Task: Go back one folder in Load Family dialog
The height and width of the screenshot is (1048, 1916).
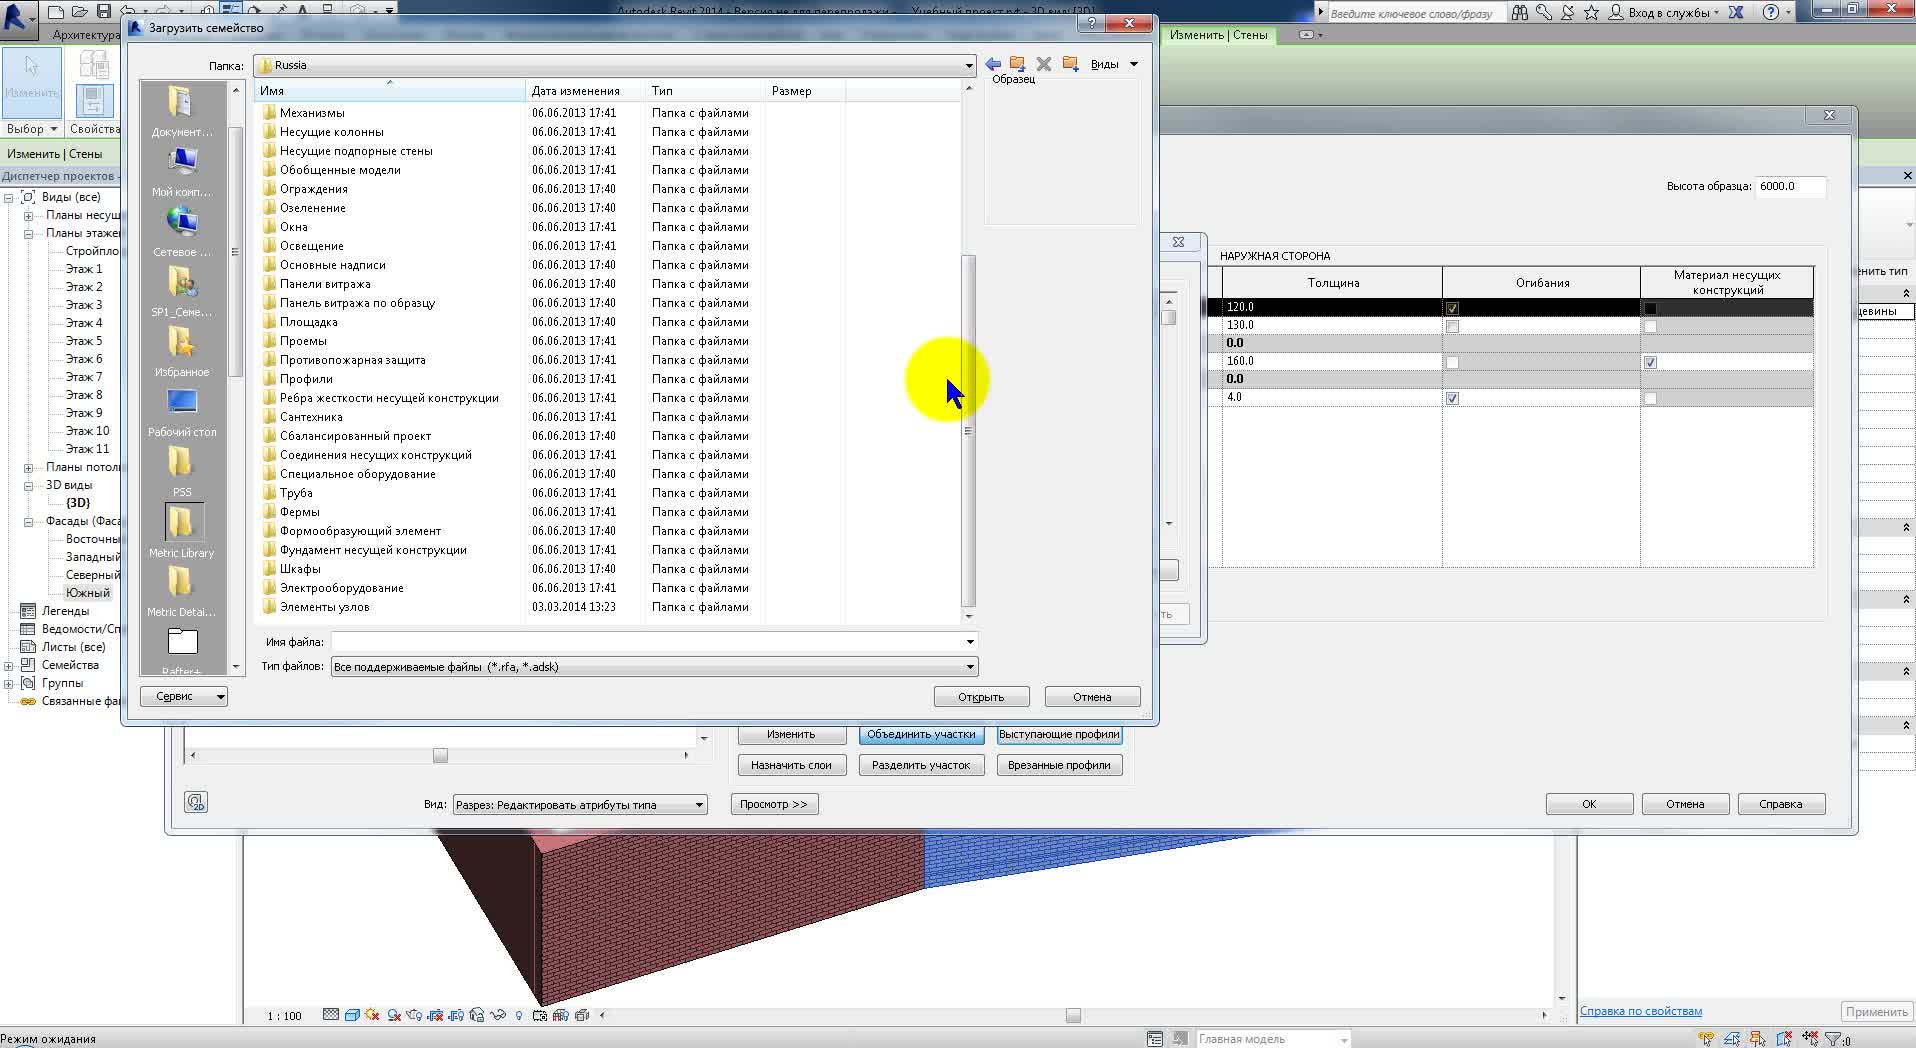Action: [x=993, y=64]
